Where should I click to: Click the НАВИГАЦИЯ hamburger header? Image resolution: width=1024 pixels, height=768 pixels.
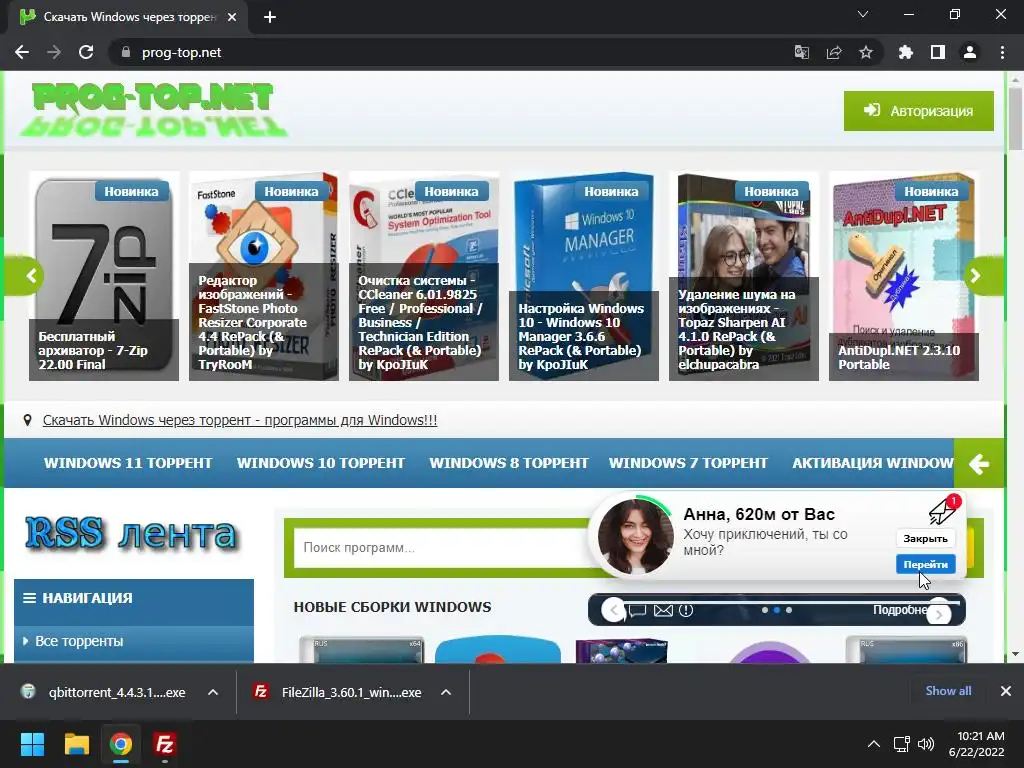(134, 598)
